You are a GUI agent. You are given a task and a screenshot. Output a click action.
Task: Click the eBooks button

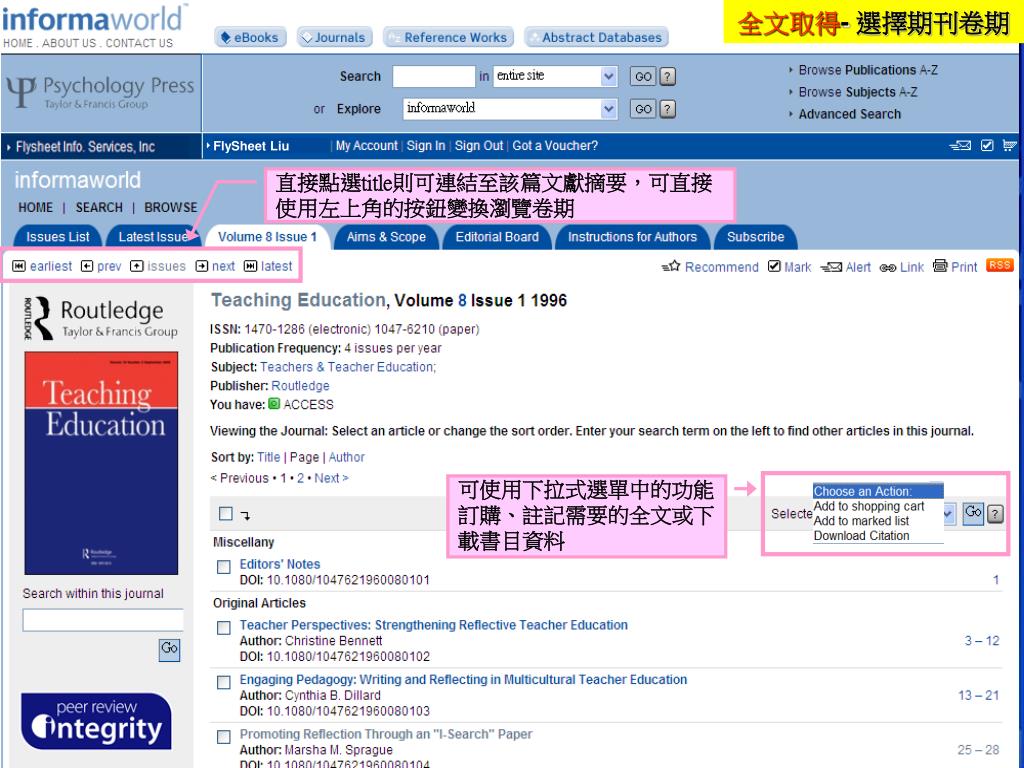pos(249,37)
